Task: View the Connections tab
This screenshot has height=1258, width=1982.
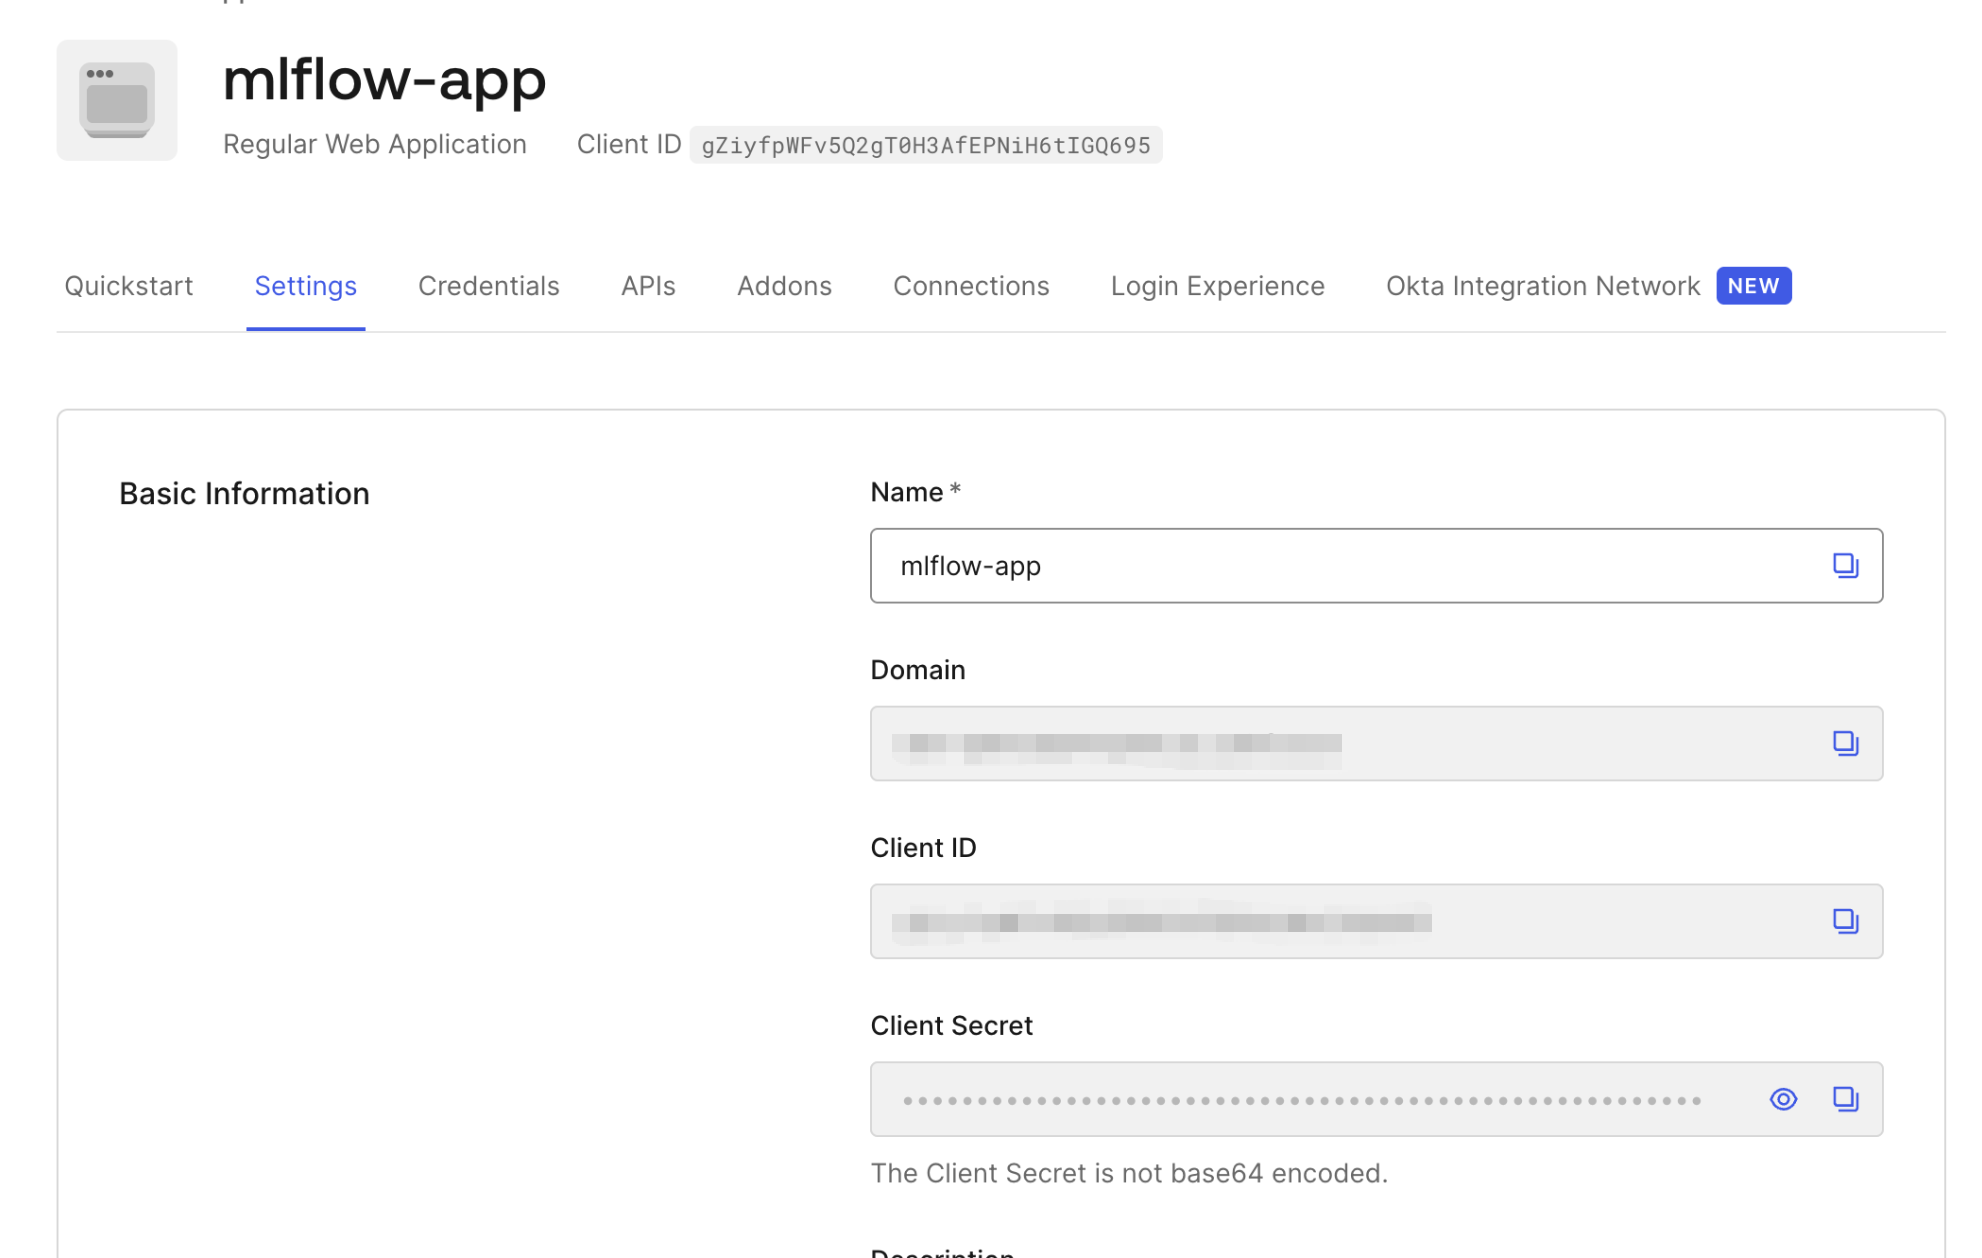Action: click(970, 286)
